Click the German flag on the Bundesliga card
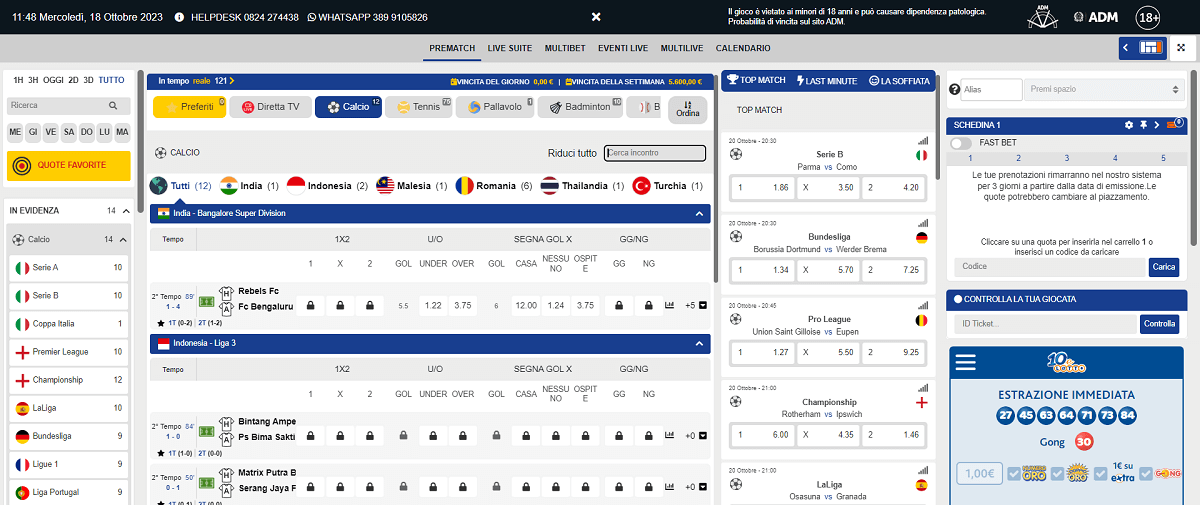Screen dimensions: 1200x505 (921, 238)
